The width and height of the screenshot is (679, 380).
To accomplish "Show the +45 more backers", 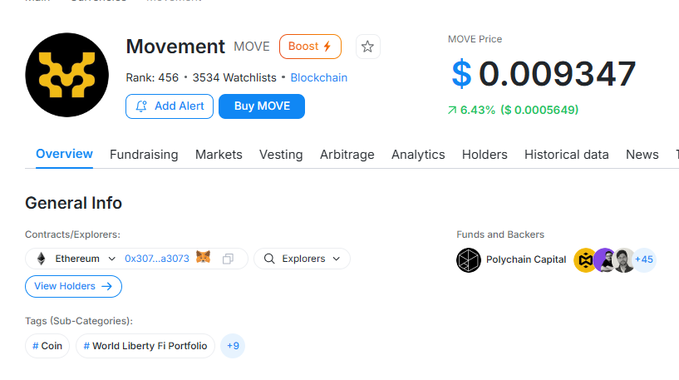I will click(x=644, y=260).
